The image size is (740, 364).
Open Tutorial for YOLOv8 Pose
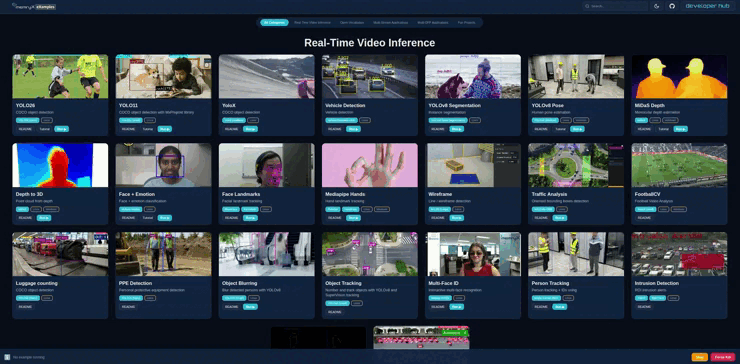click(x=560, y=129)
